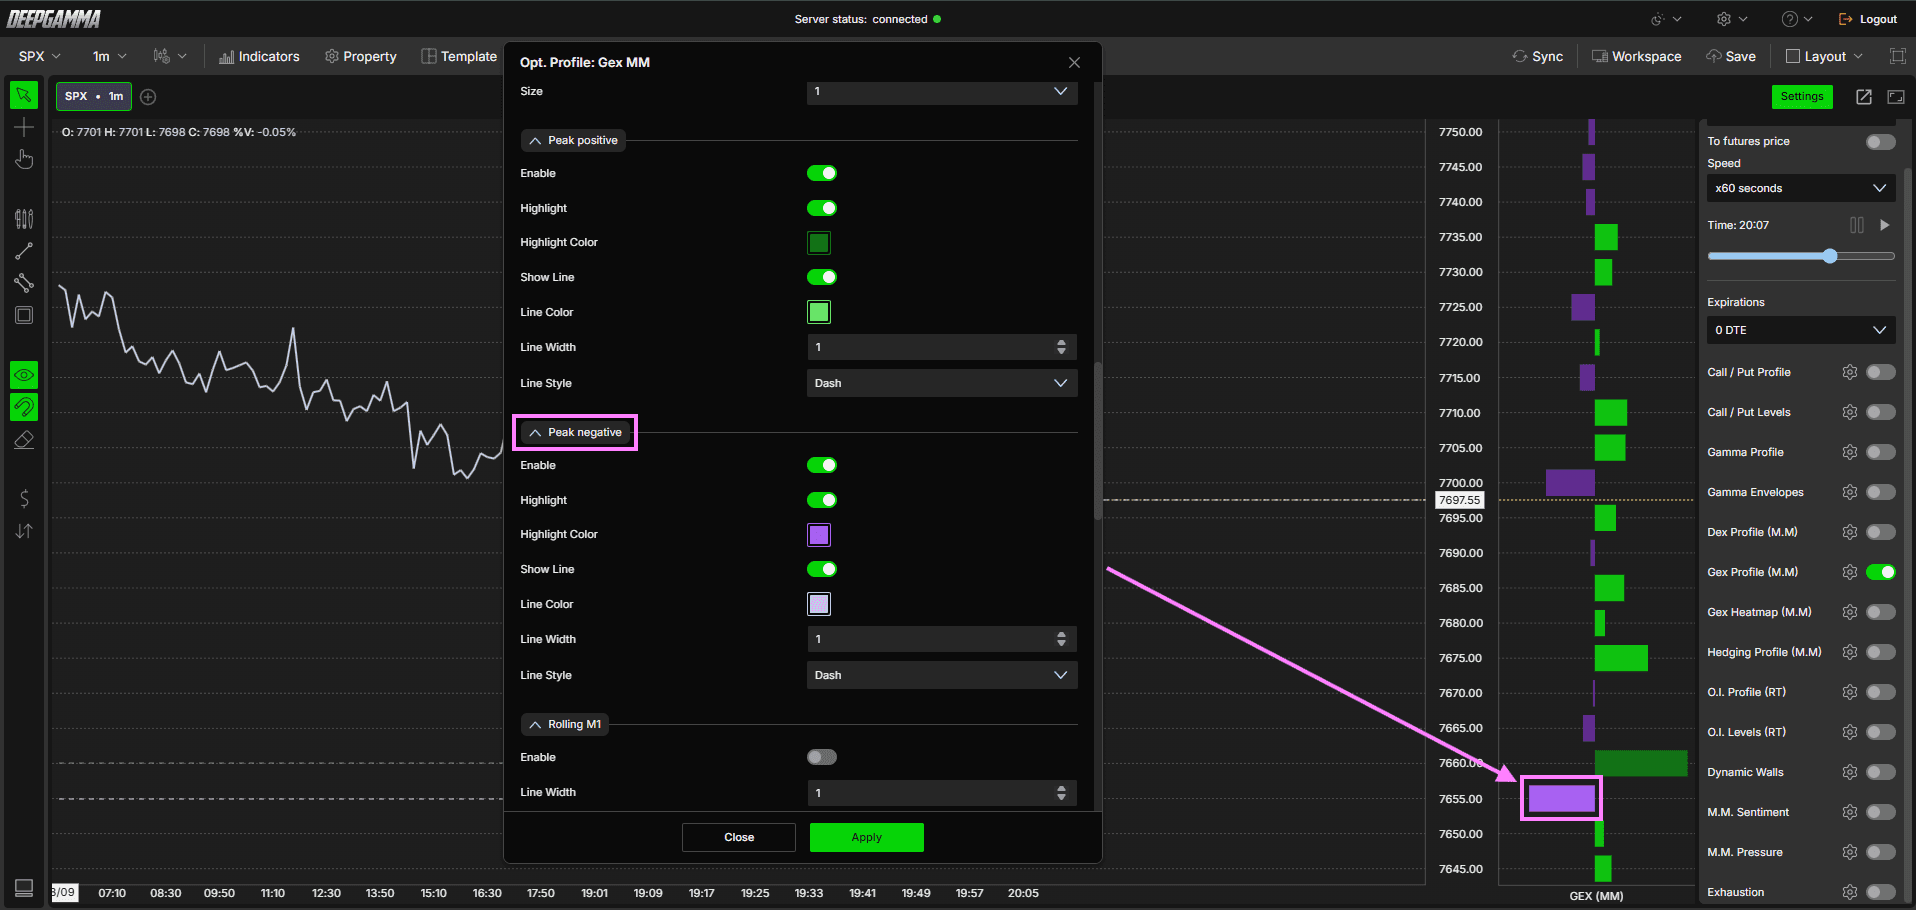The width and height of the screenshot is (1916, 910).
Task: Select the arrow cursor tool in left toolbar
Action: pyautogui.click(x=24, y=96)
